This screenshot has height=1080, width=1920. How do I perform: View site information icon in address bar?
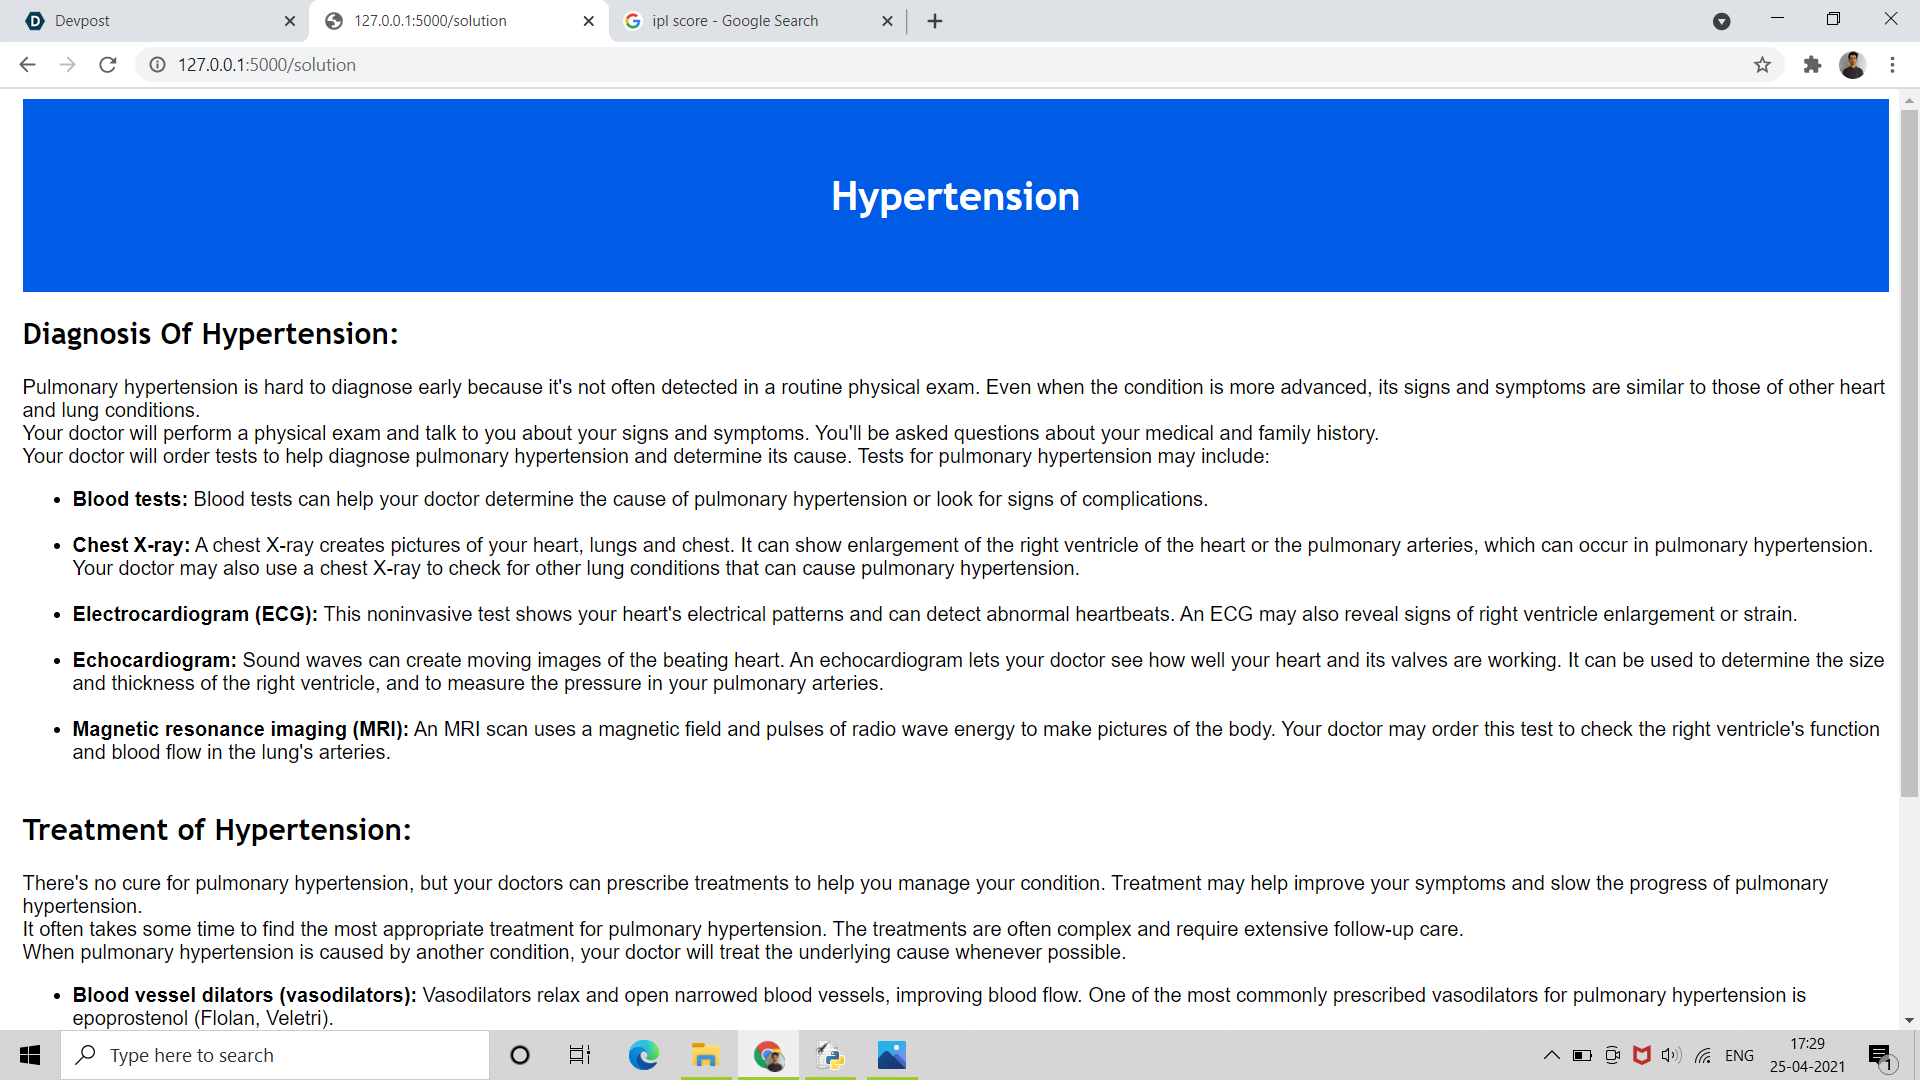pos(157,65)
